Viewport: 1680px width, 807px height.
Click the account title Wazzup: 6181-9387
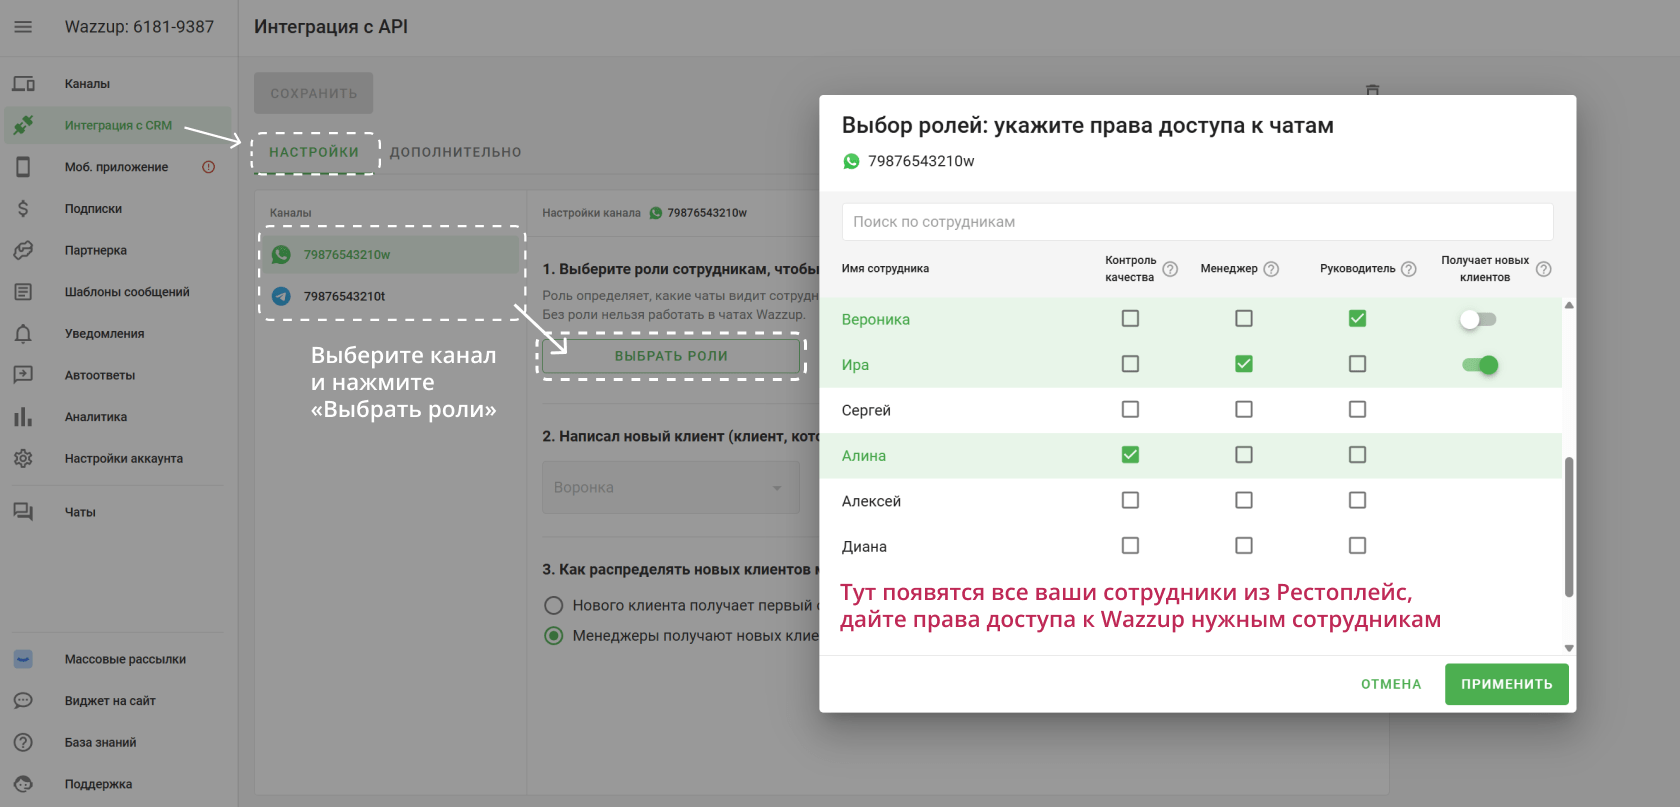click(x=139, y=27)
